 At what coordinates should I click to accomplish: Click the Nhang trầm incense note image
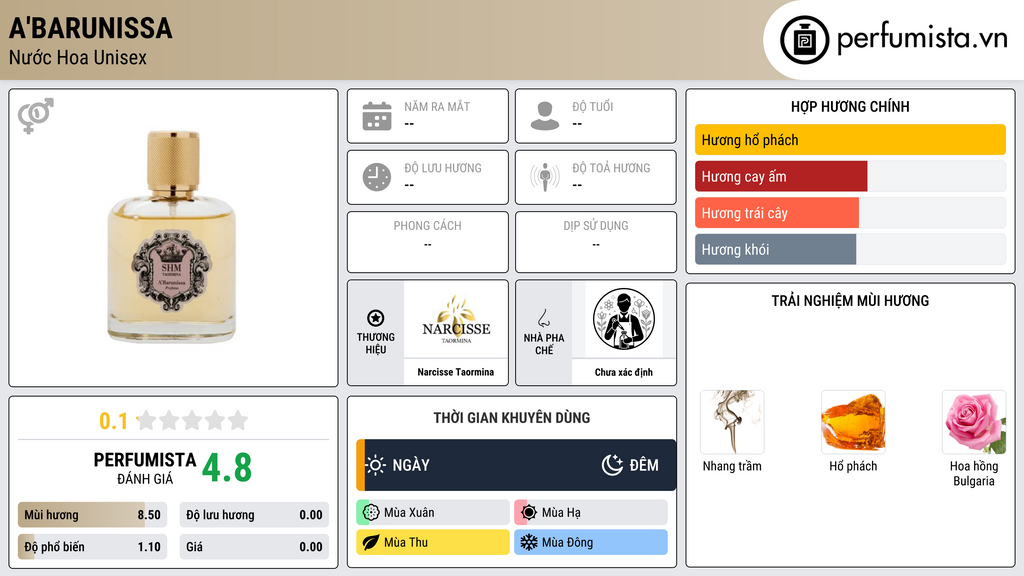[732, 422]
